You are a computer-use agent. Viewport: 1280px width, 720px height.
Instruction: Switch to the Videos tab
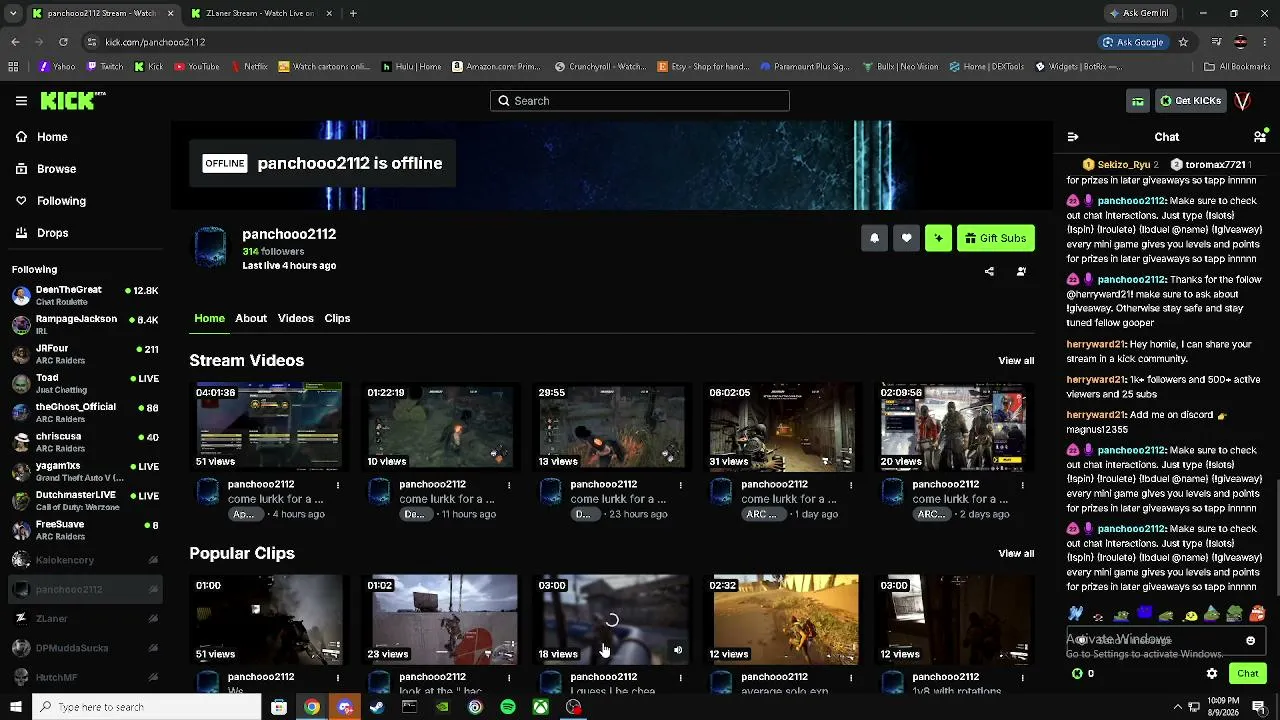tap(296, 318)
